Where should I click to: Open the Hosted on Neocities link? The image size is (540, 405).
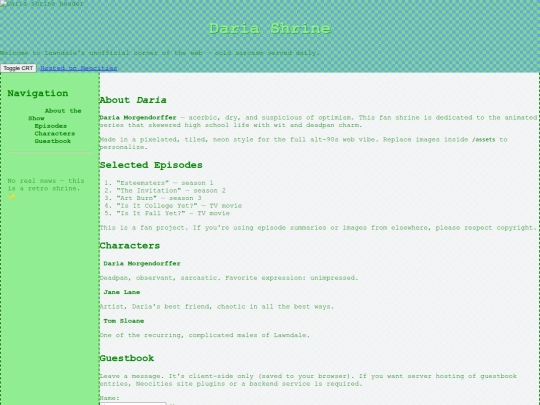click(79, 68)
